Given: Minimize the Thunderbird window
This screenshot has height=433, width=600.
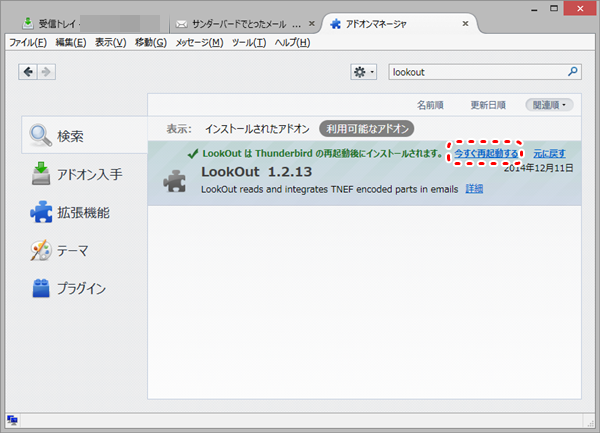Looking at the screenshot, I should point(534,8).
